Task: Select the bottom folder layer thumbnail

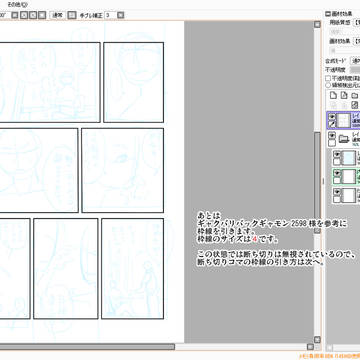Action: [349, 196]
